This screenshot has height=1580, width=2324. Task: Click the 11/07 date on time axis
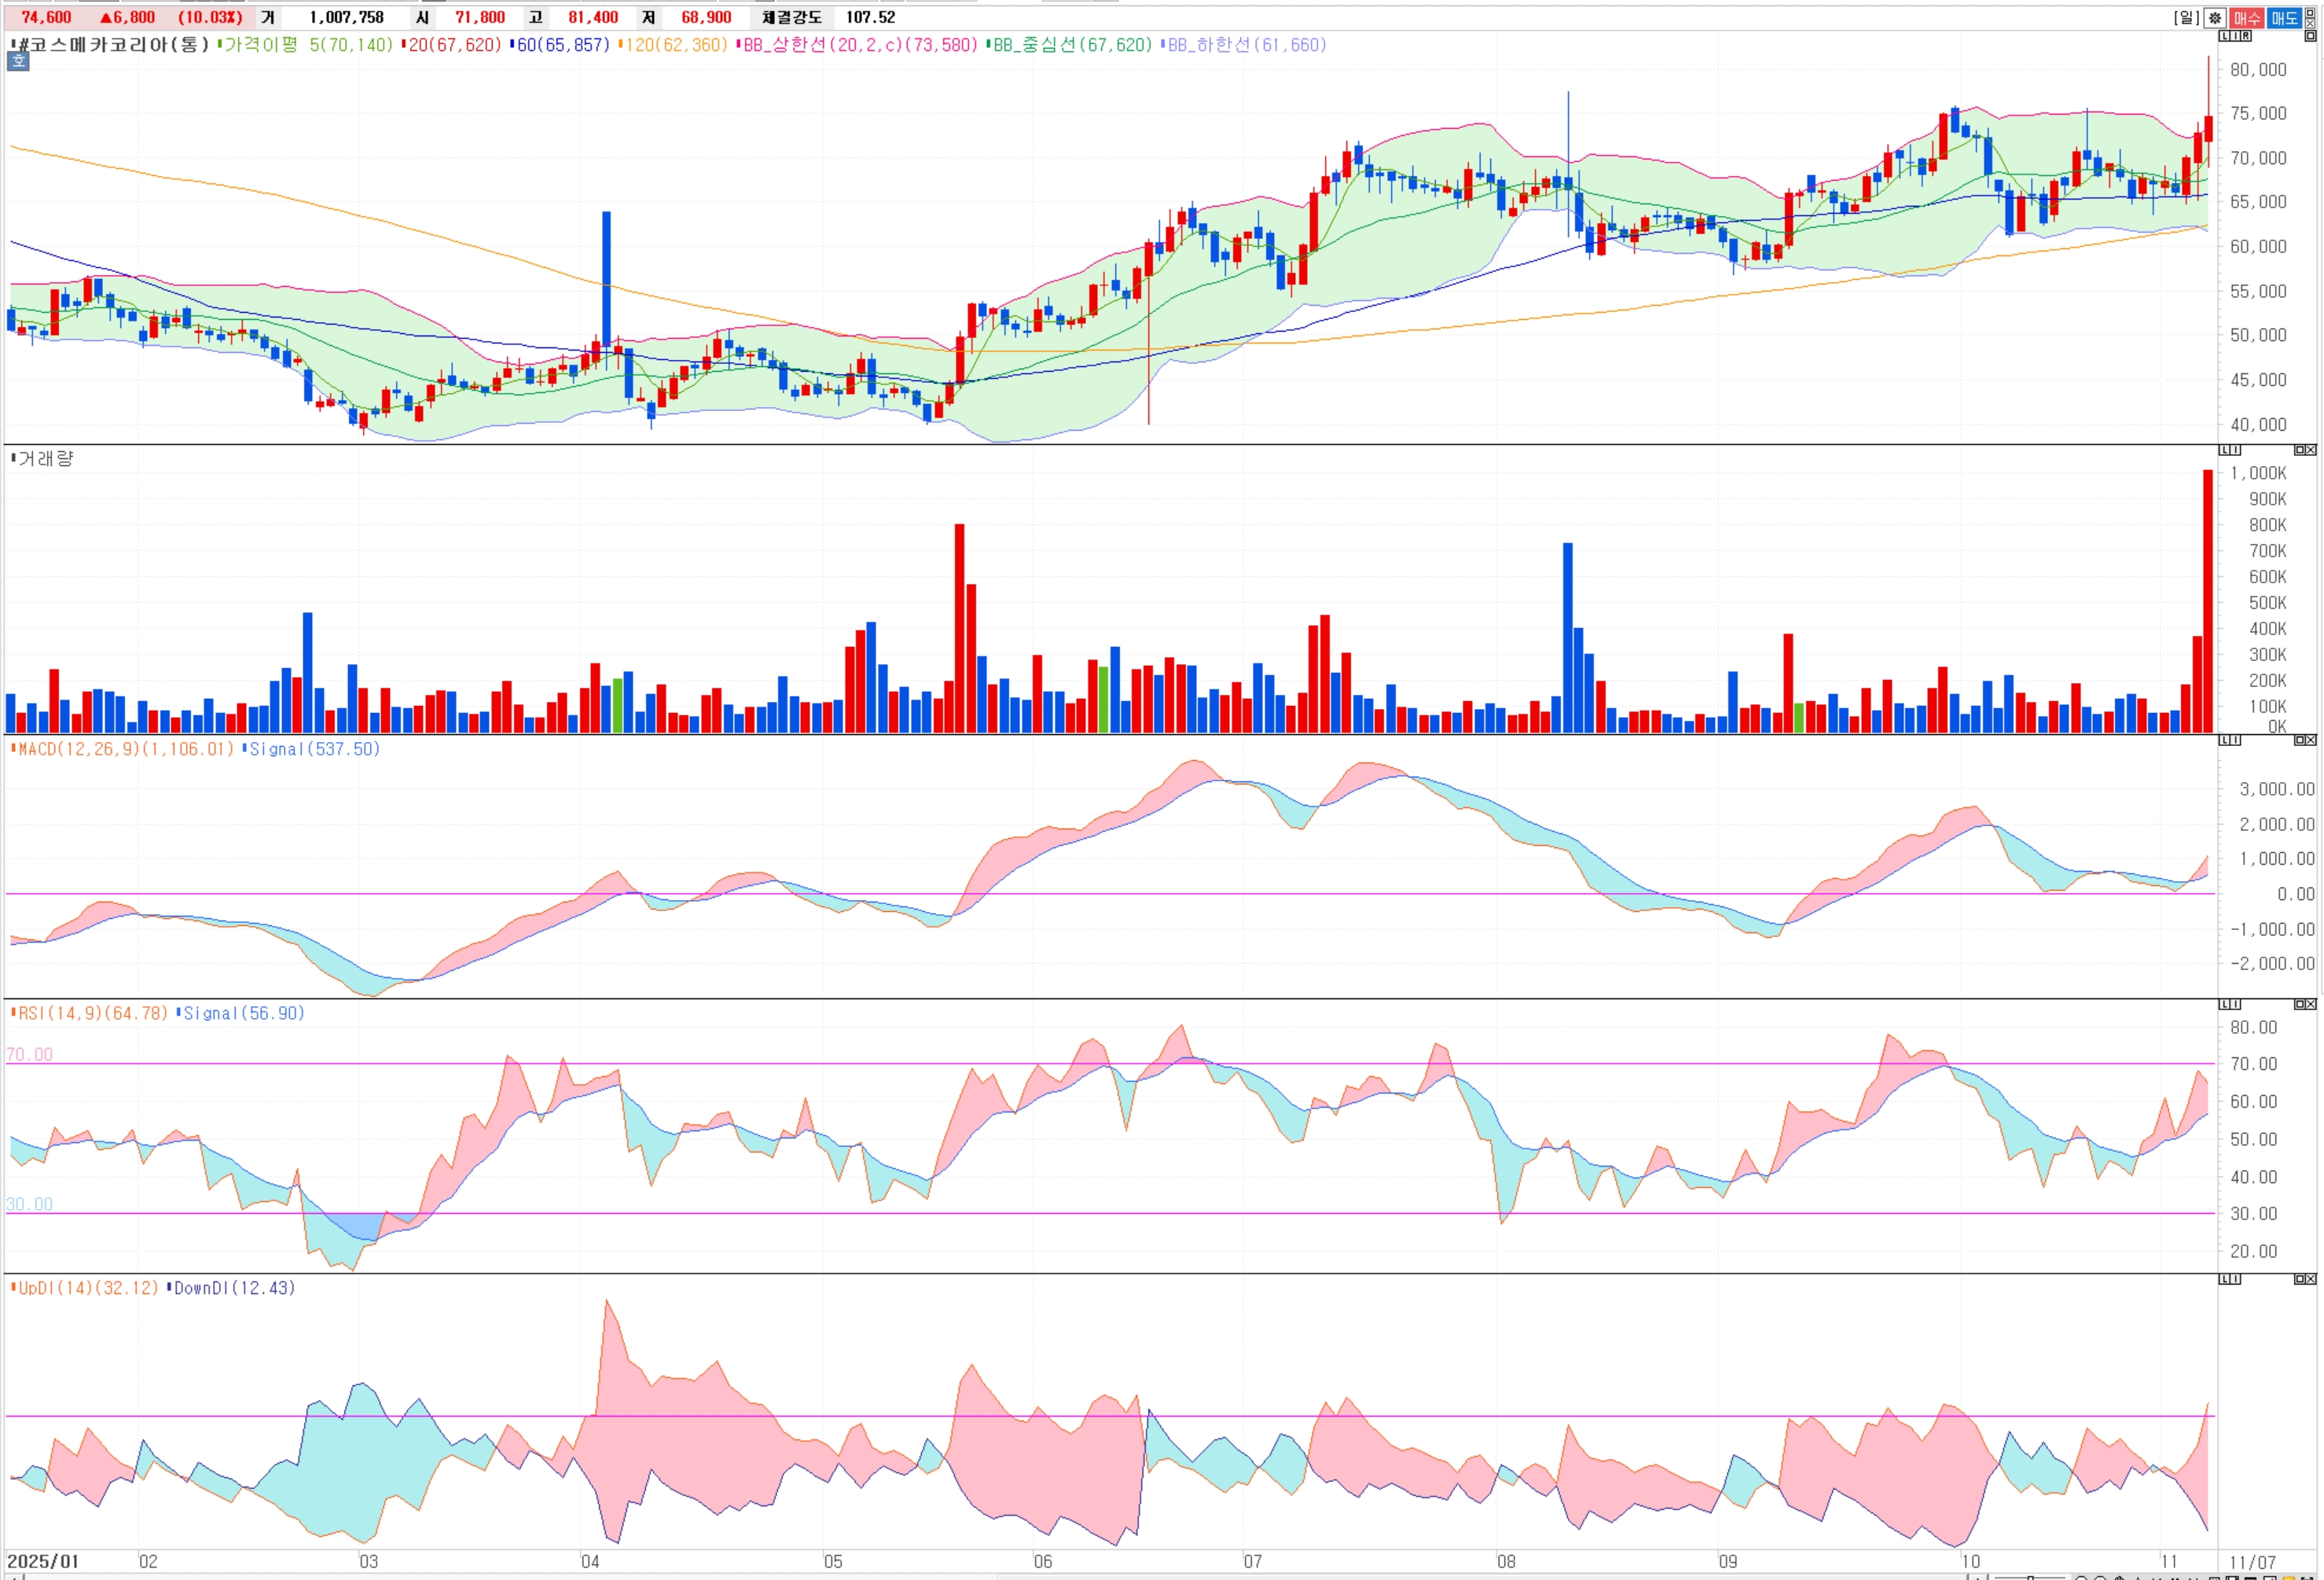coord(2252,1562)
